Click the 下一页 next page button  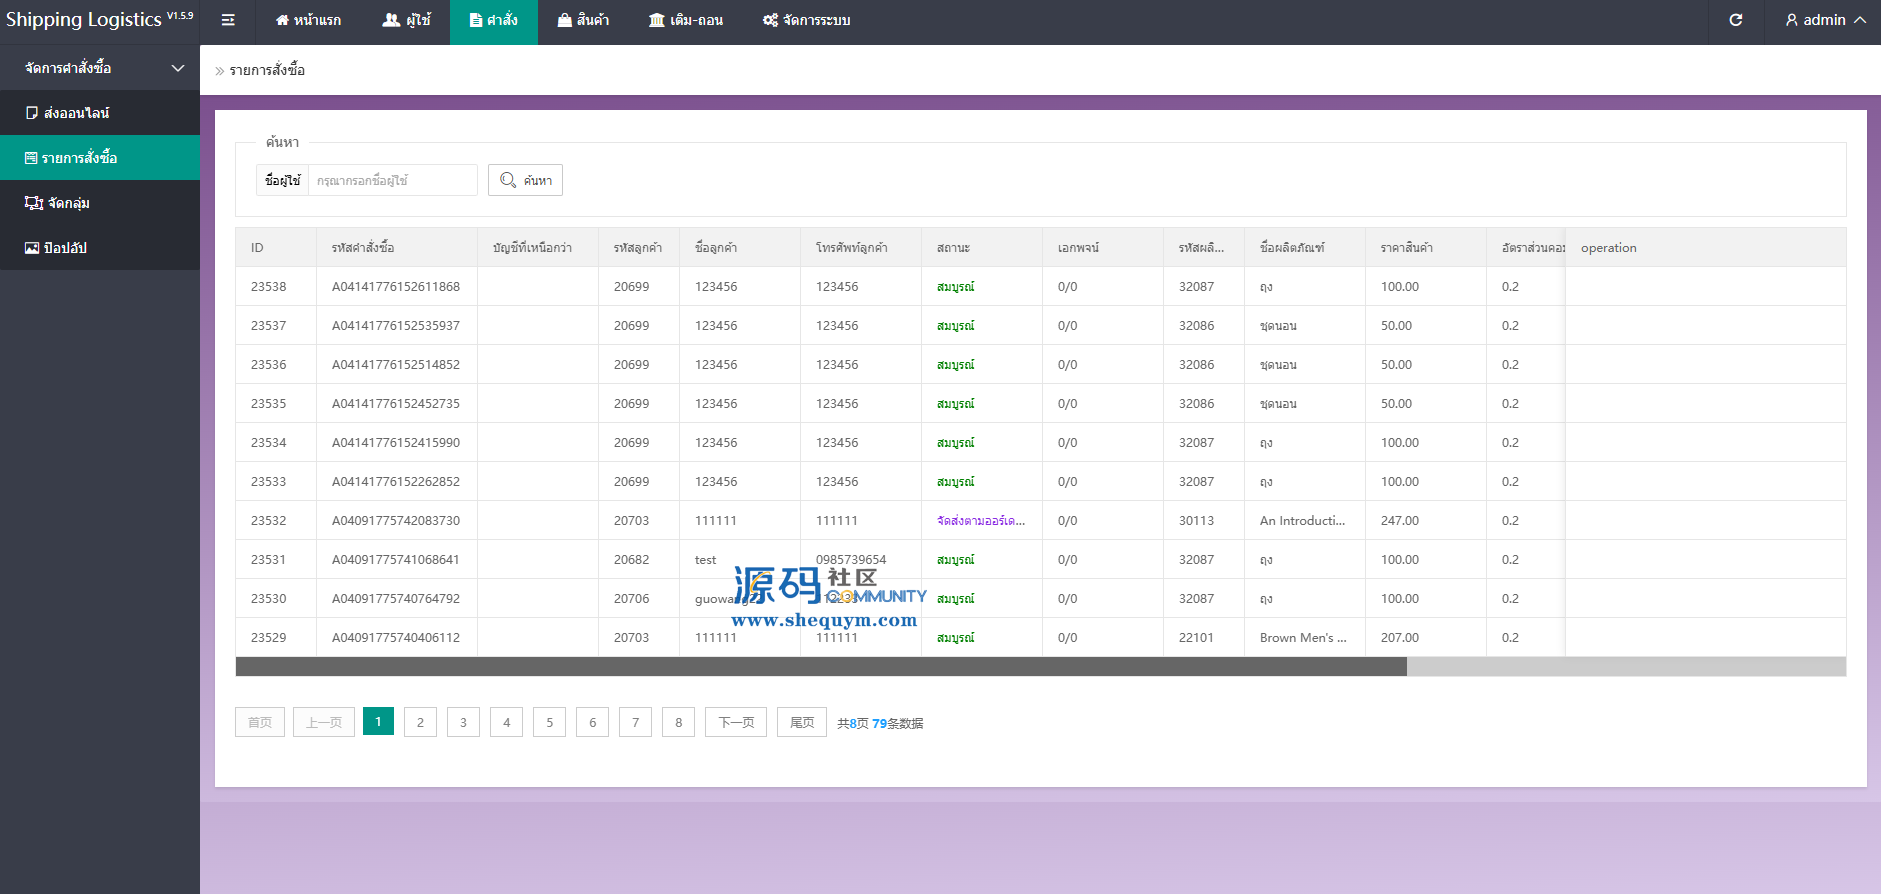[736, 722]
